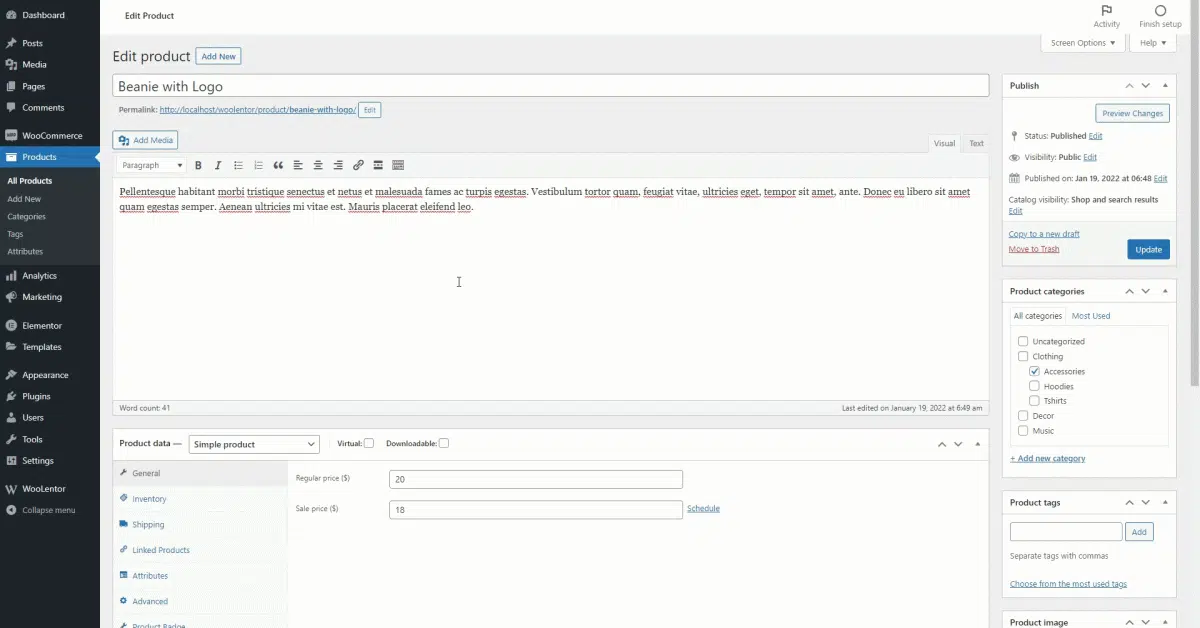The width and height of the screenshot is (1200, 628).
Task: Open WooCommerce menu
Action: pos(50,135)
